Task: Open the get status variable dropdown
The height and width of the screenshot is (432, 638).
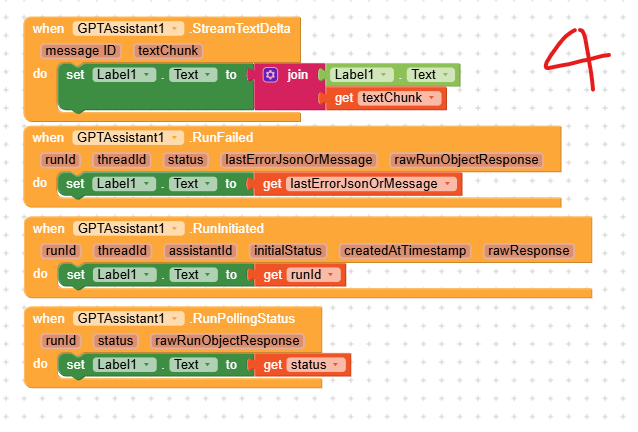Action: (316, 365)
